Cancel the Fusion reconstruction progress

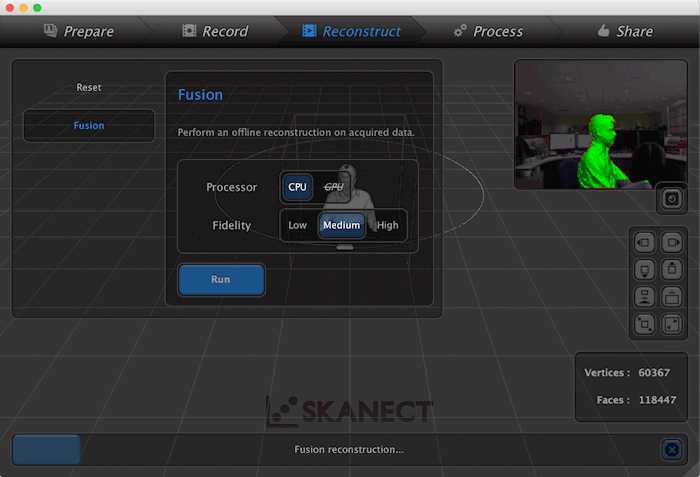point(672,450)
